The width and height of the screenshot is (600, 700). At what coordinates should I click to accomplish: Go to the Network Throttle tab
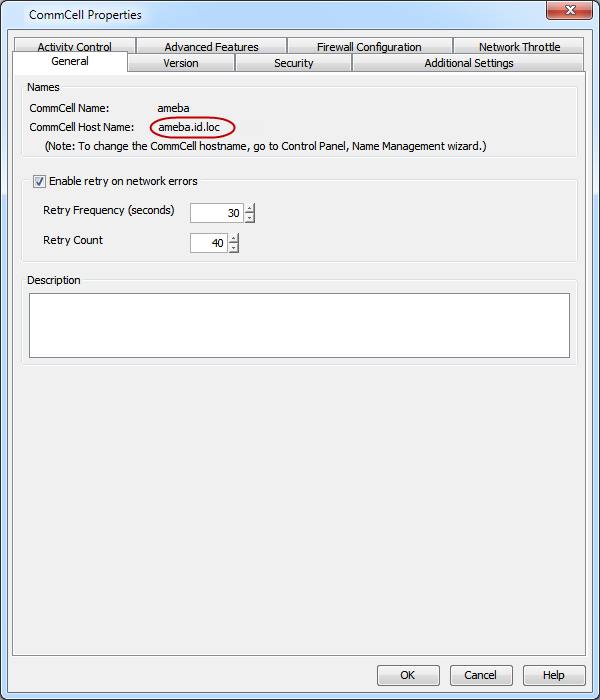519,47
